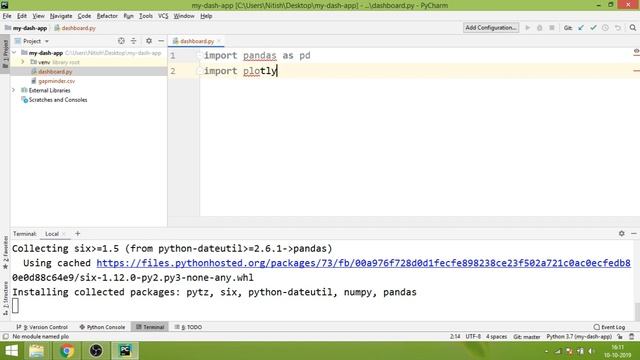Expand External Libraries node

click(x=14, y=90)
